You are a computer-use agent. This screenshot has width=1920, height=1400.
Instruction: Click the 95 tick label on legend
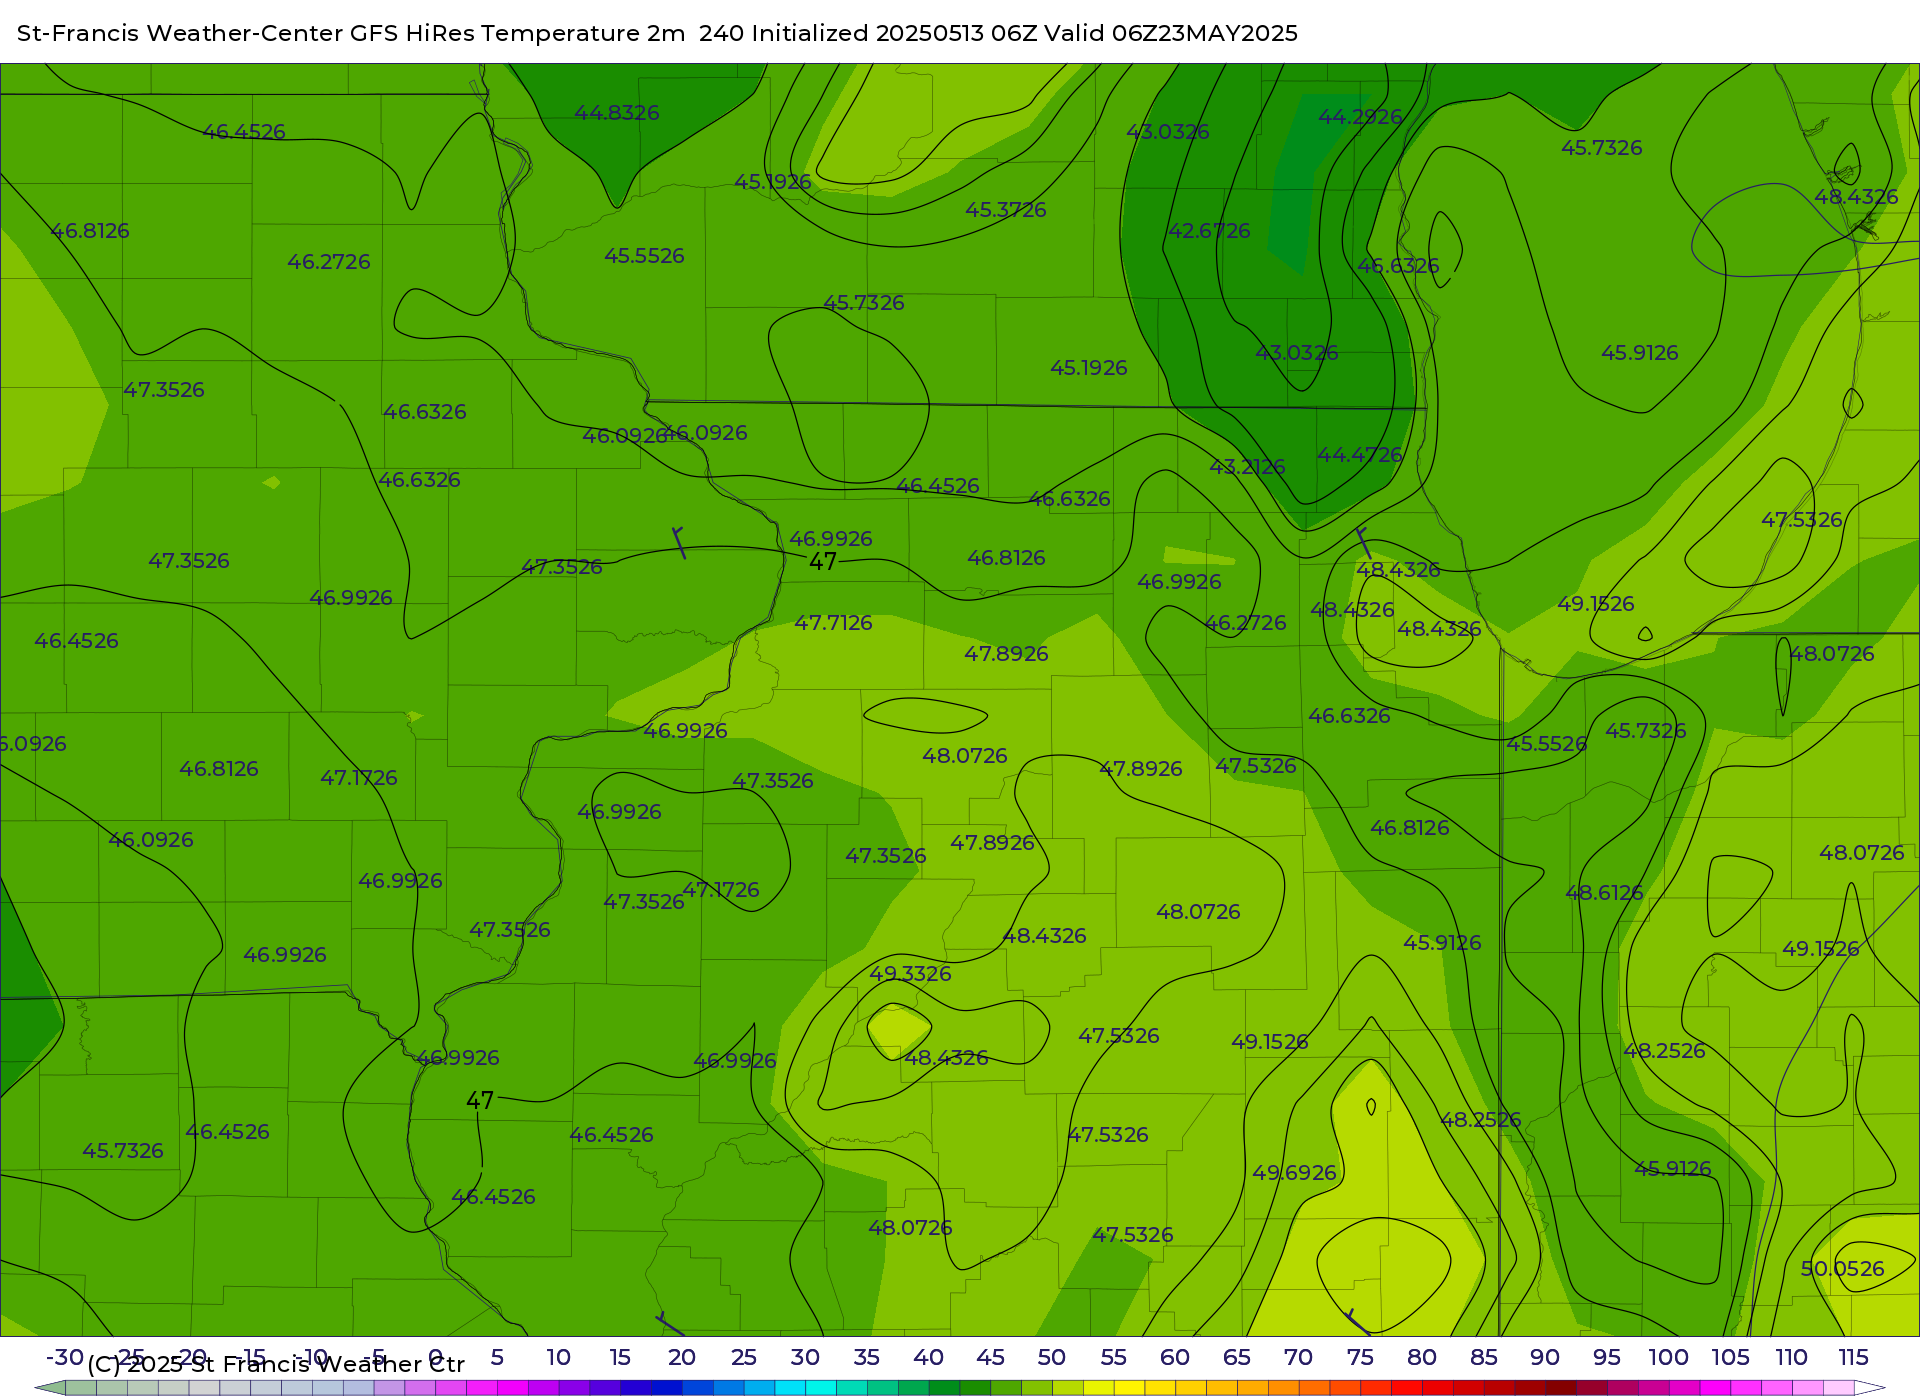(x=1607, y=1358)
